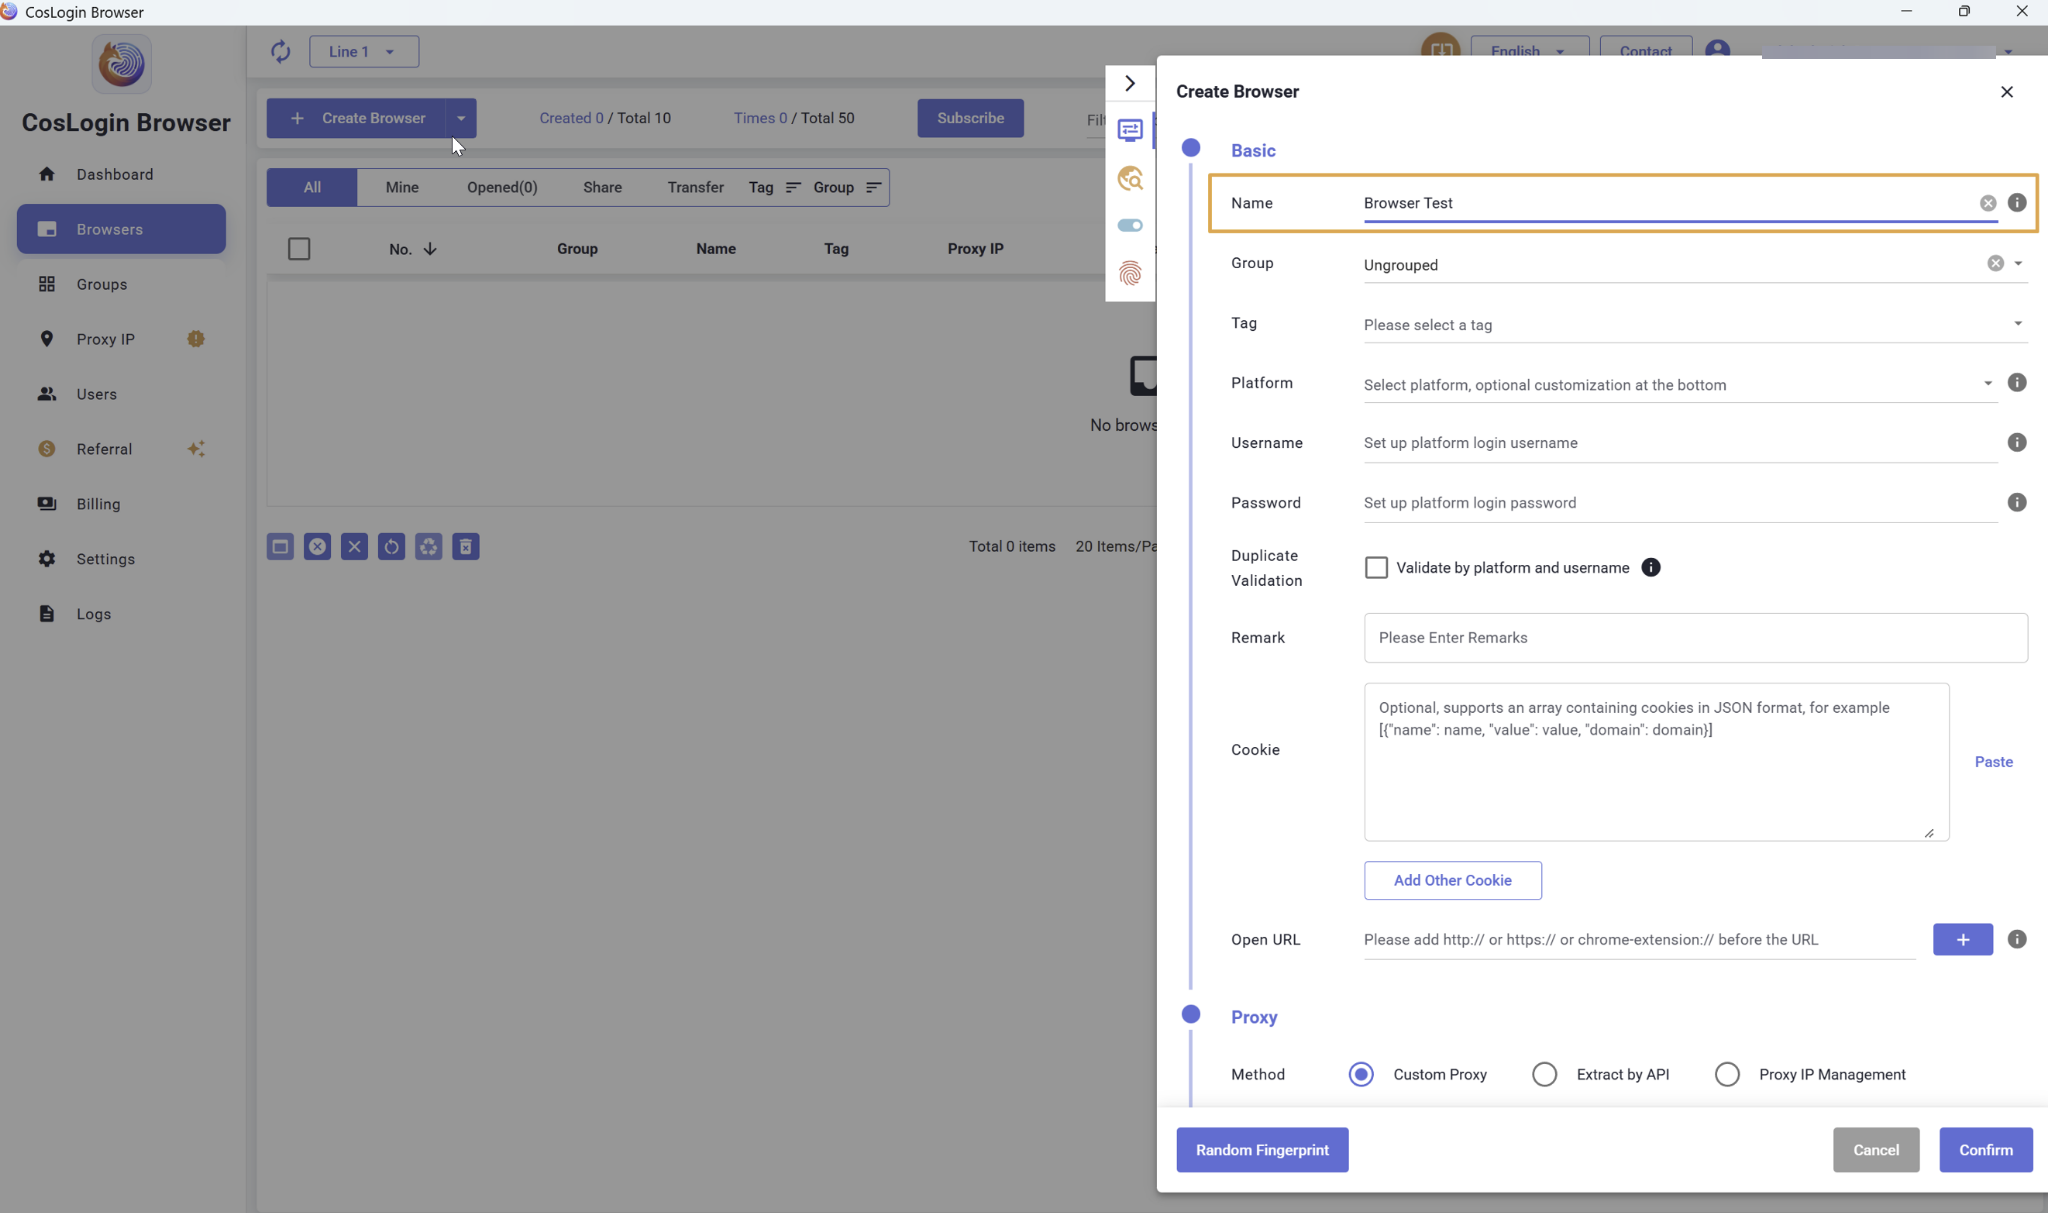The width and height of the screenshot is (2048, 1213).
Task: Click the orange search-globe icon in side strip
Action: pos(1130,178)
